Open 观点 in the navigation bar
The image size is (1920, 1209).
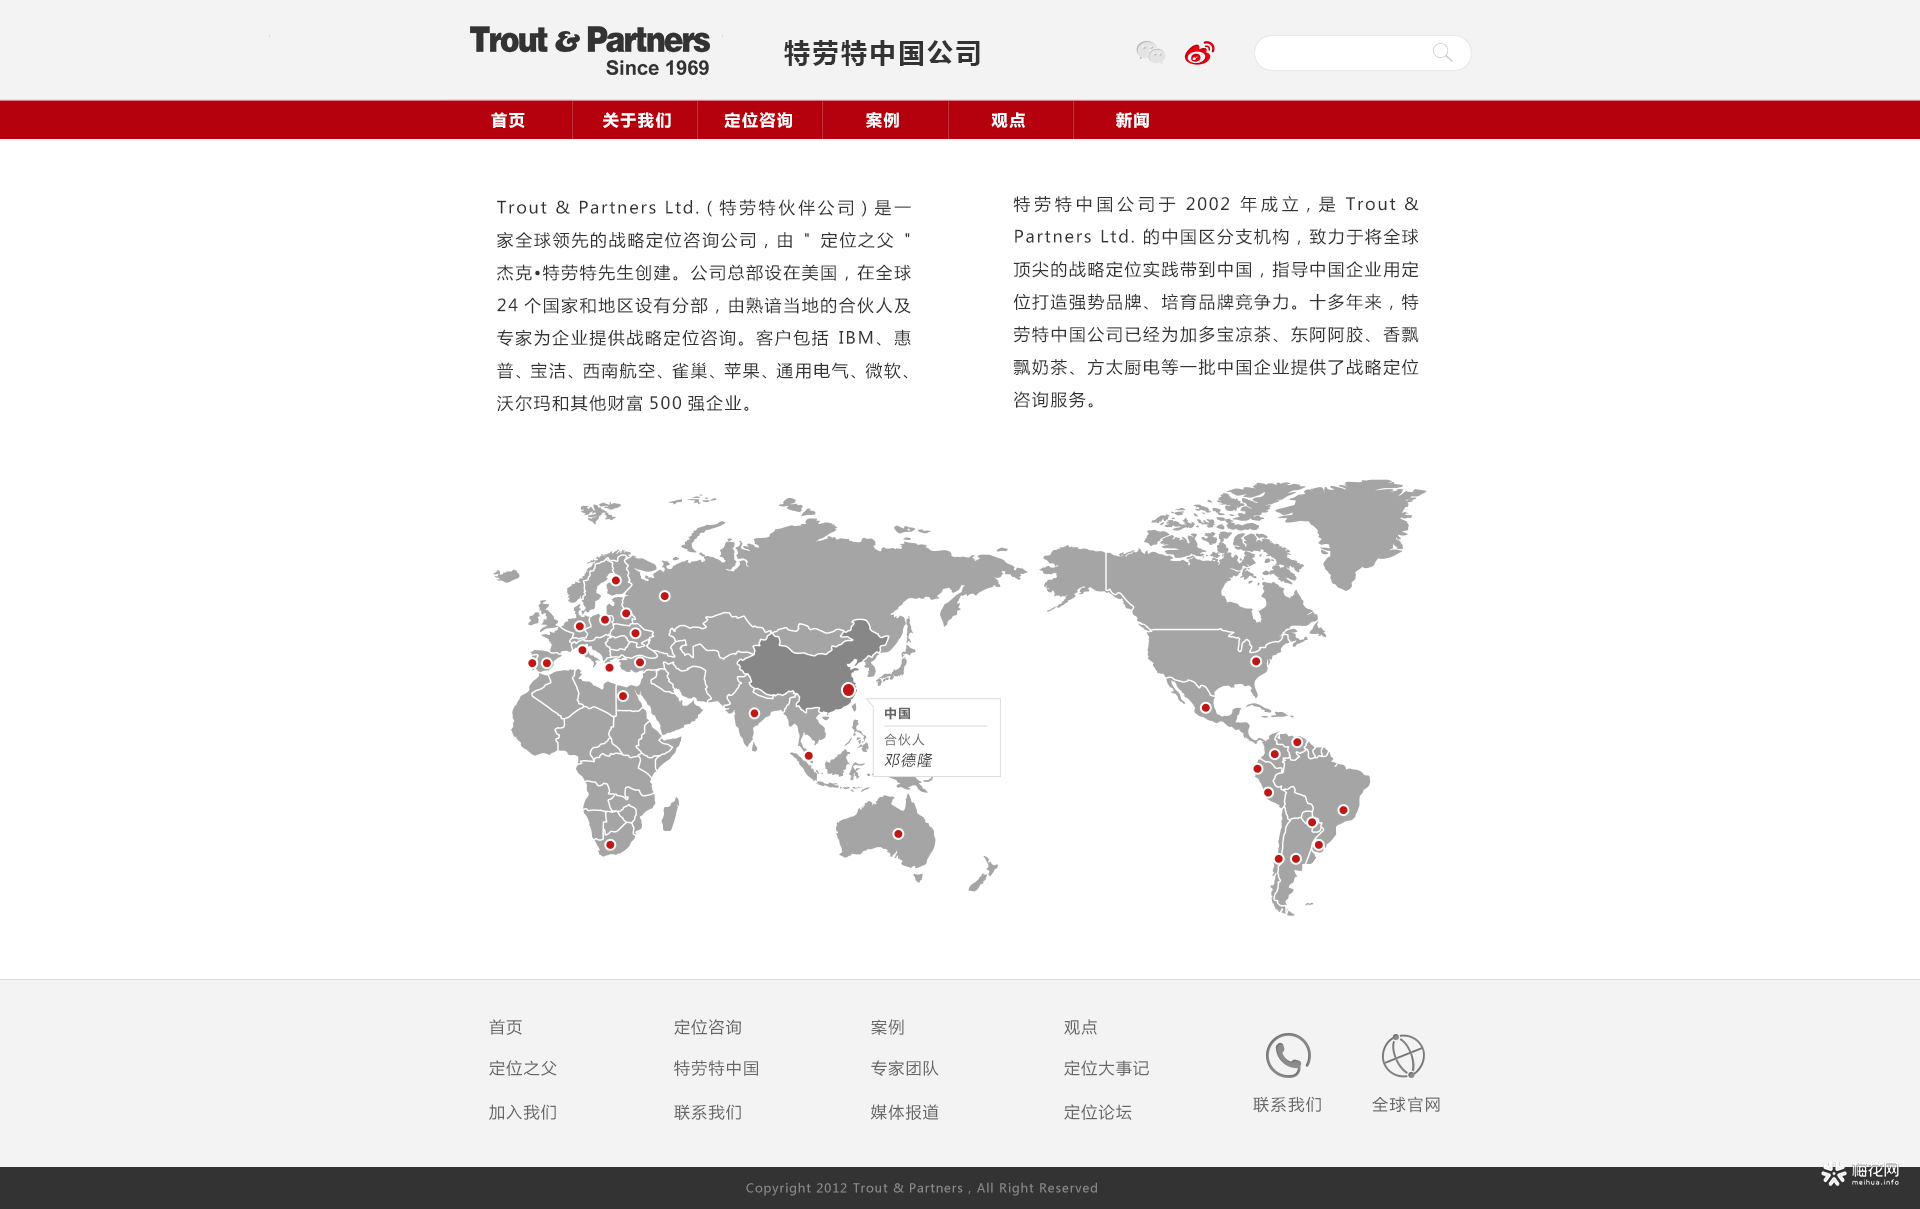tap(1008, 120)
